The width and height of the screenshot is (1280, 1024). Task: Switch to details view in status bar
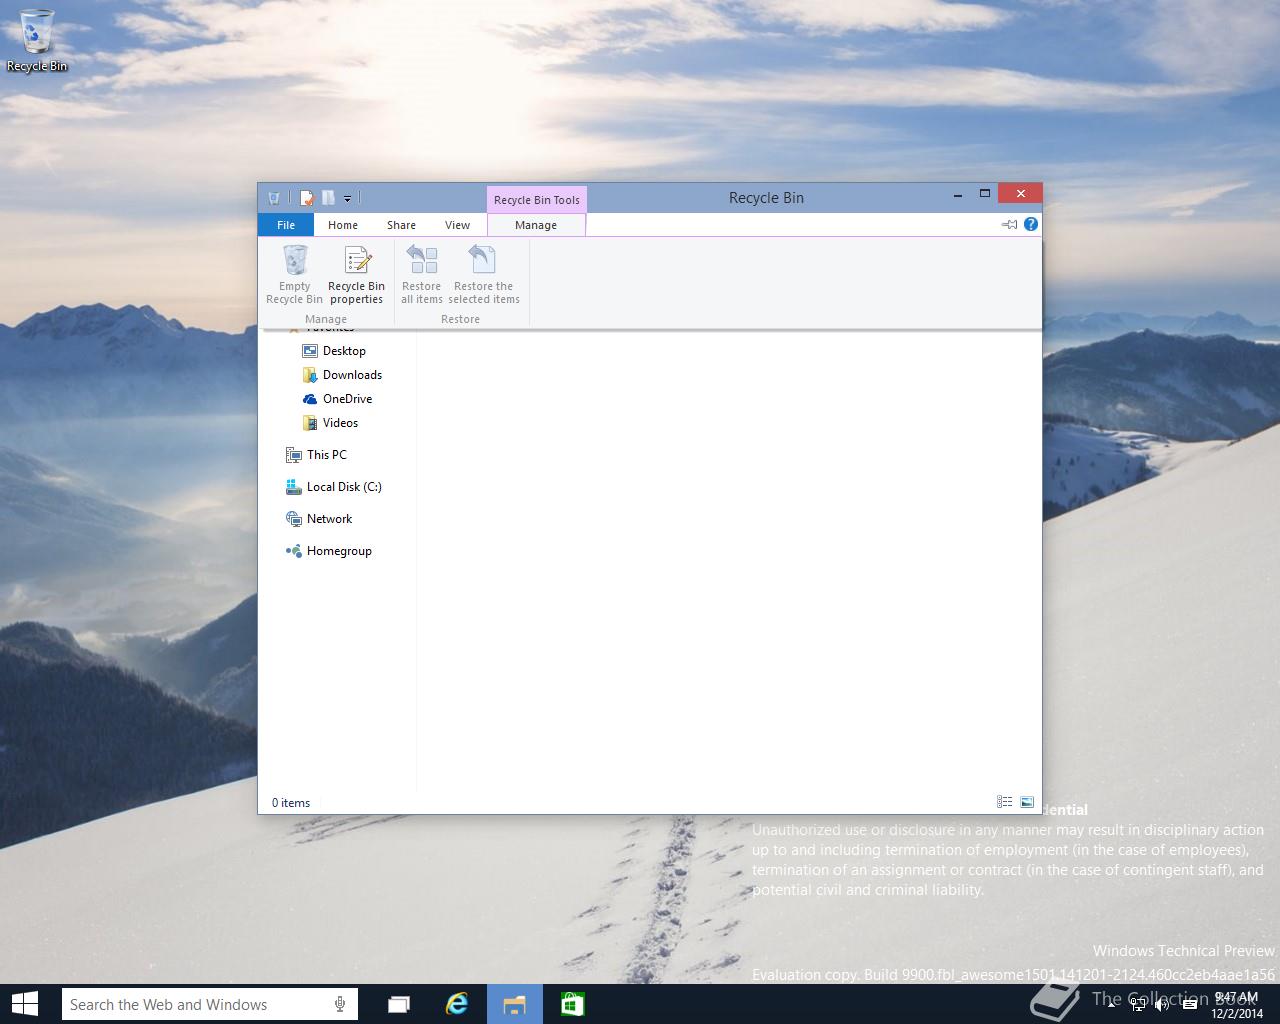(1004, 802)
